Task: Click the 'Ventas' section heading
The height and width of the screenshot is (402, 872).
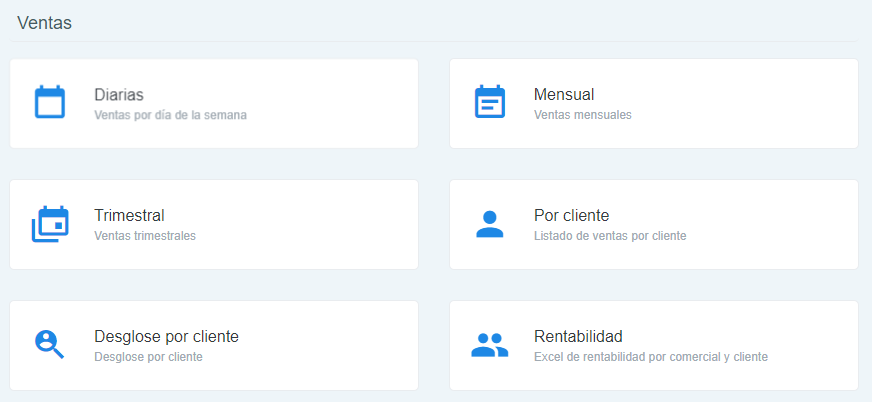Action: click(x=44, y=23)
